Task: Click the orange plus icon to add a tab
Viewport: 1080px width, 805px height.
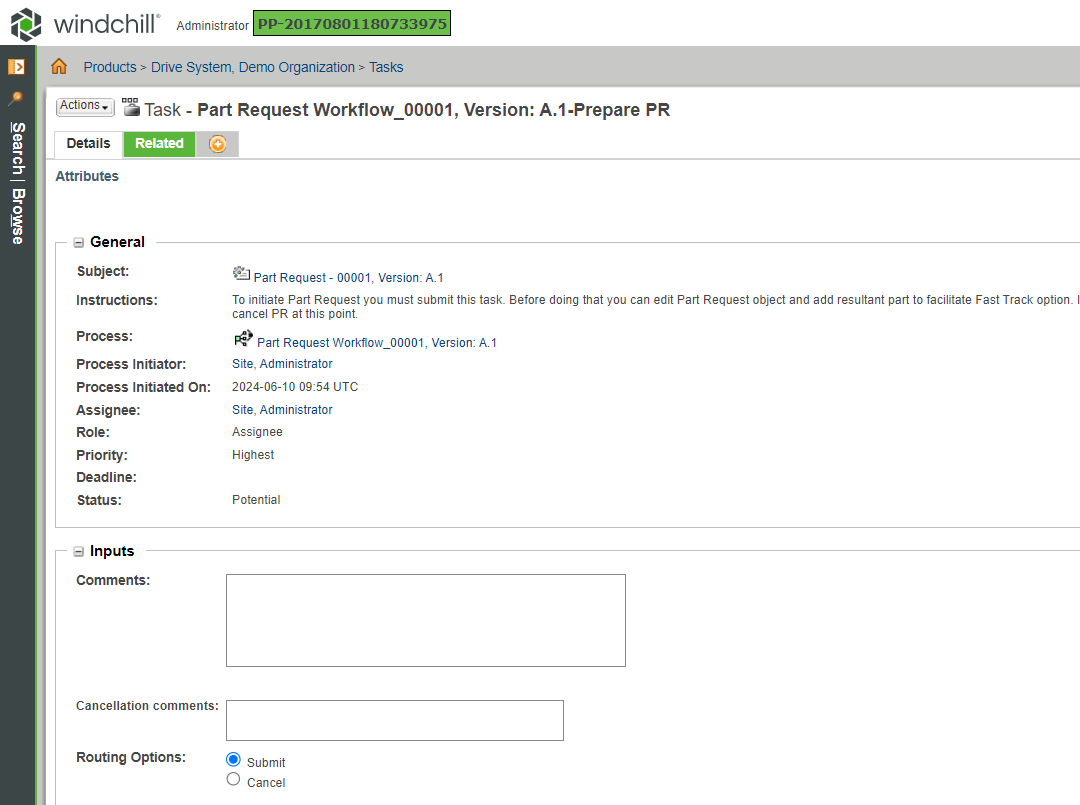Action: click(217, 144)
